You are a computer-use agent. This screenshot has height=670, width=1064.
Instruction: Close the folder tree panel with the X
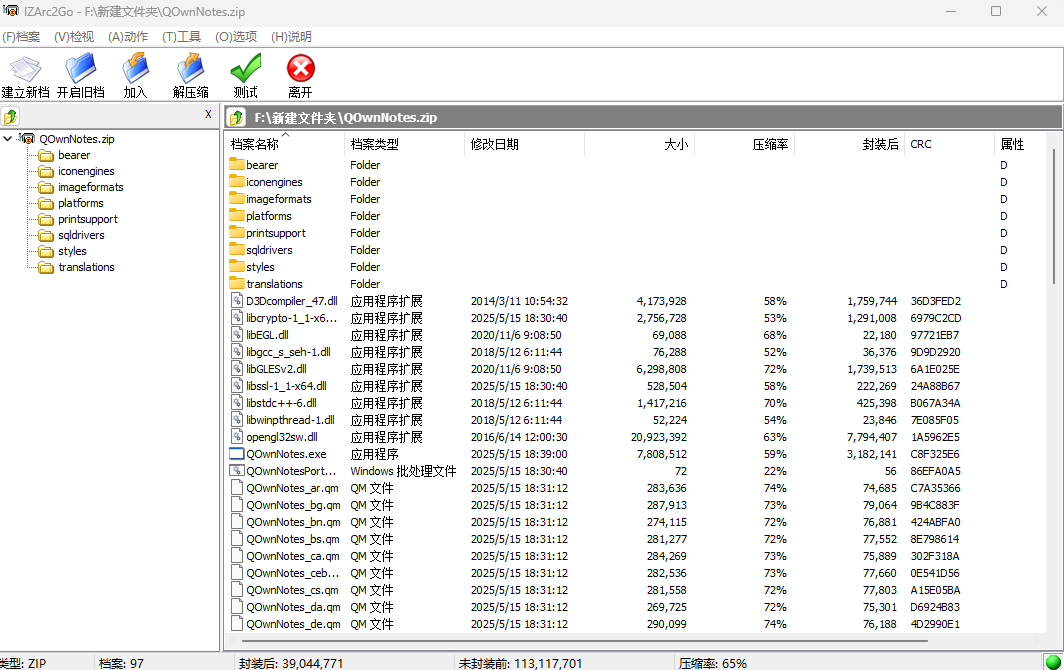click(x=208, y=114)
